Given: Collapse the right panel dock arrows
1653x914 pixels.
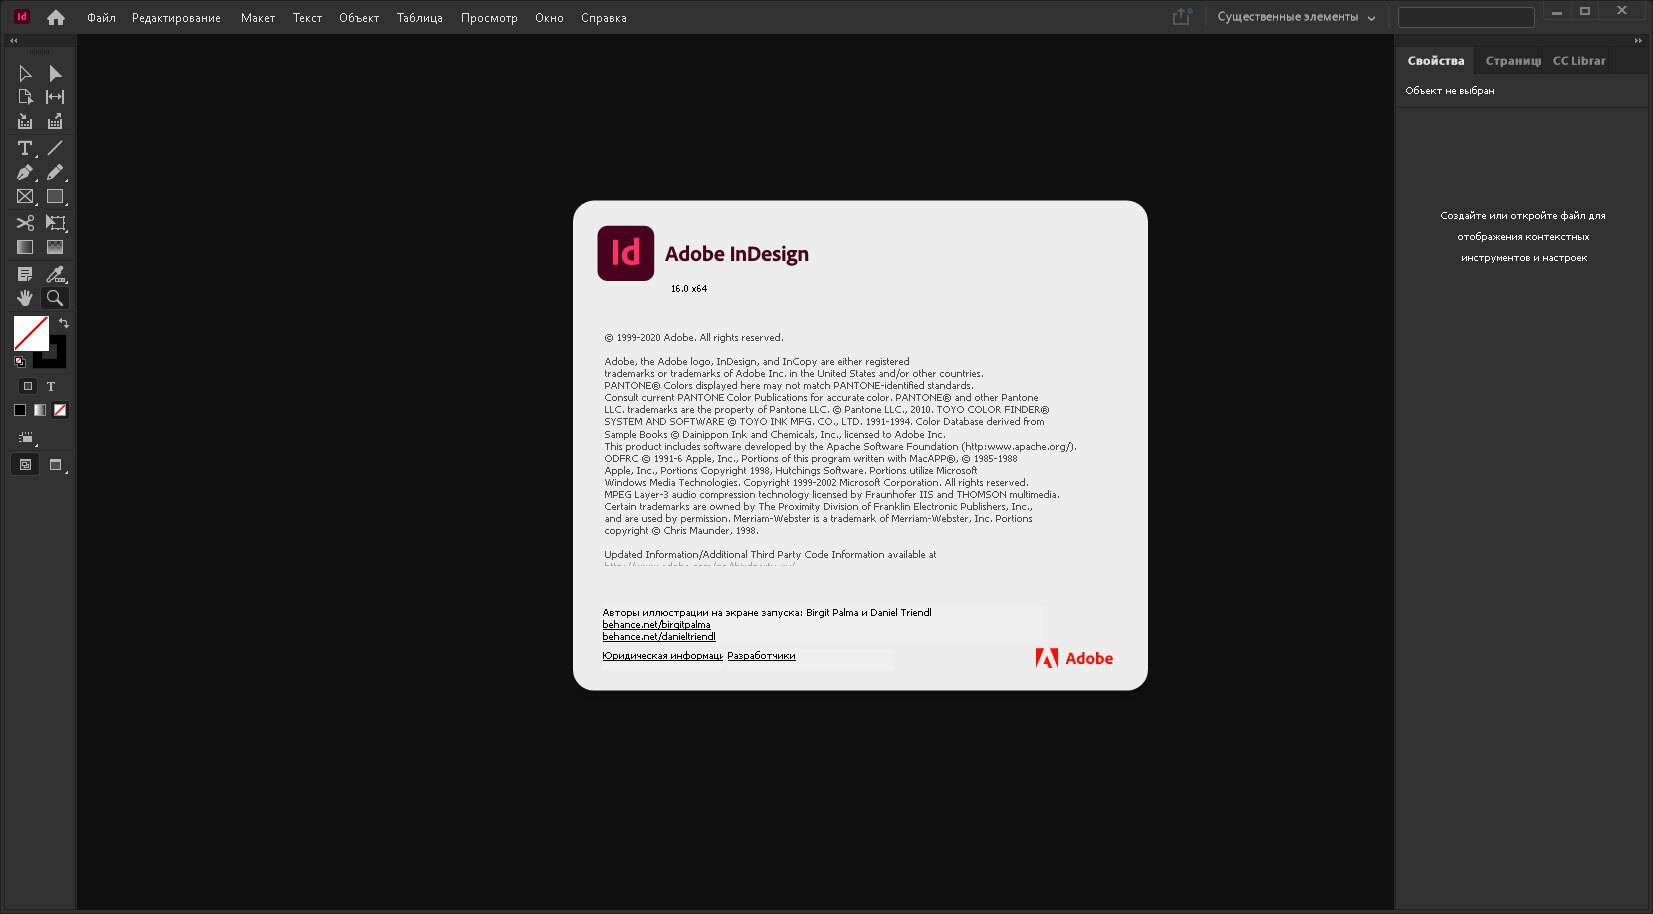Looking at the screenshot, I should pos(1638,41).
